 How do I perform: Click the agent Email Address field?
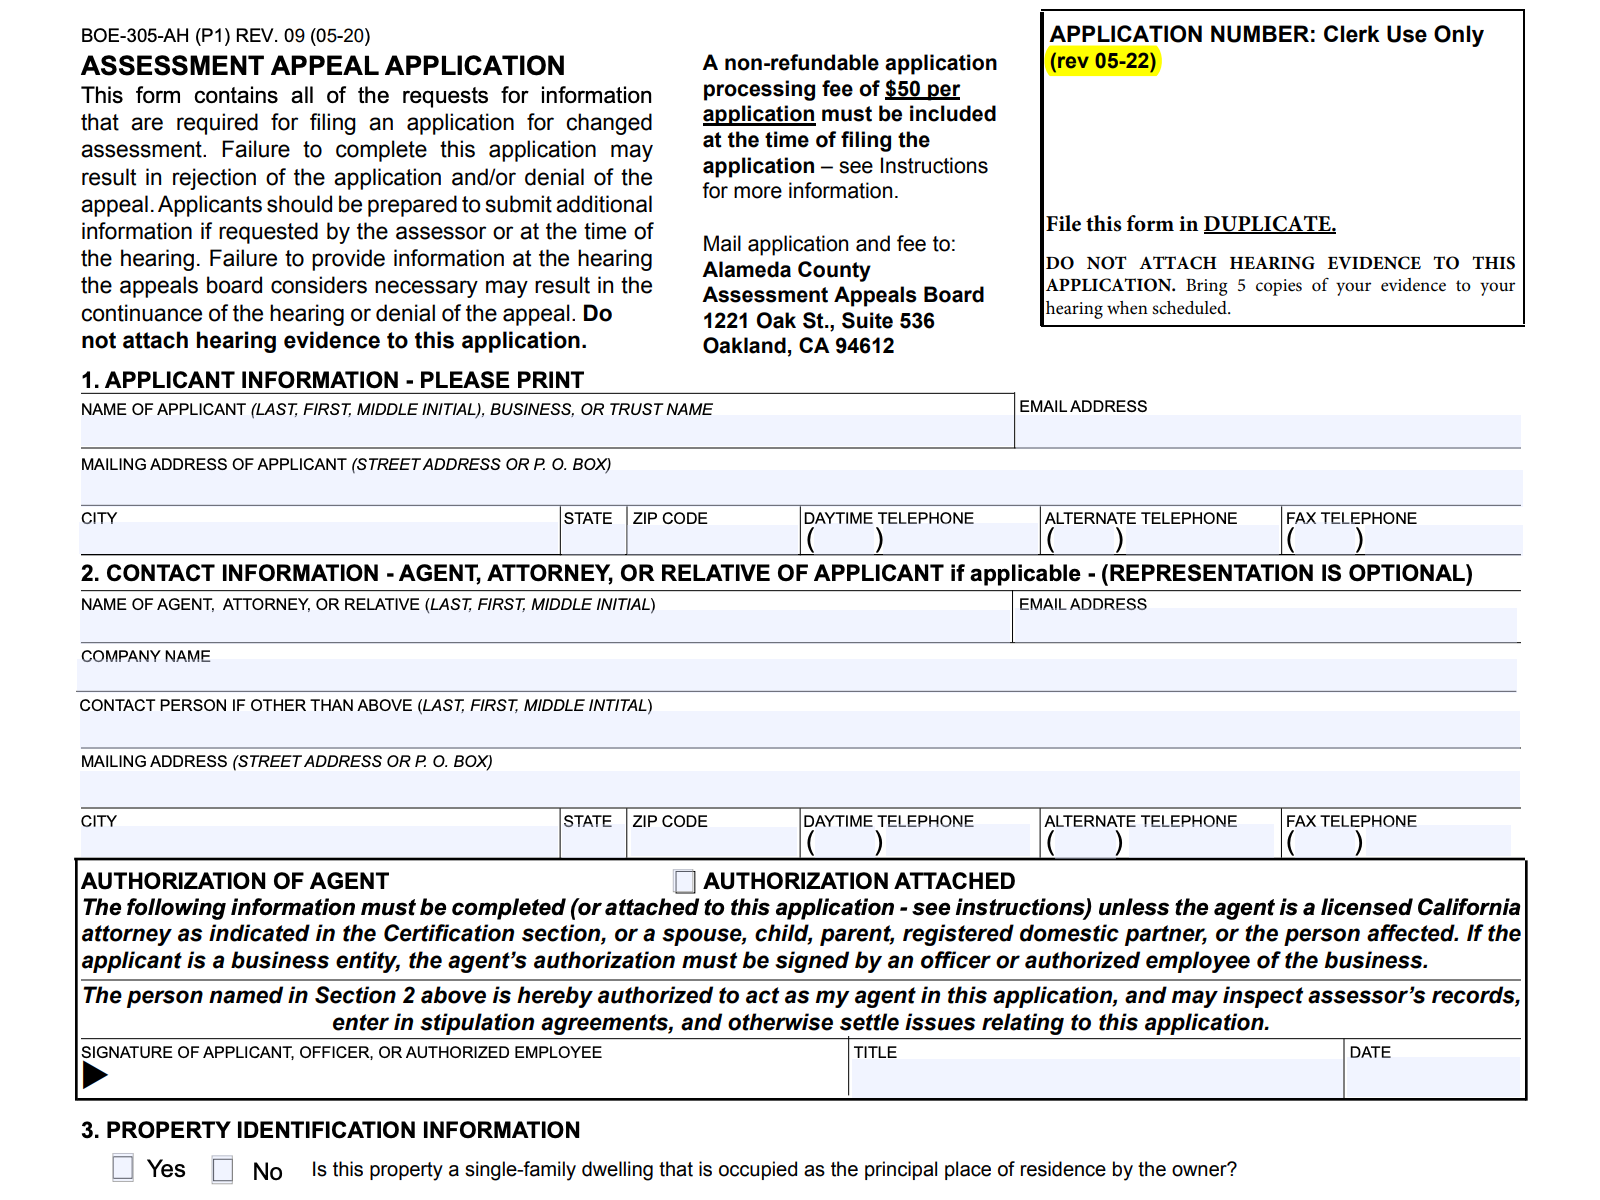tap(1267, 626)
